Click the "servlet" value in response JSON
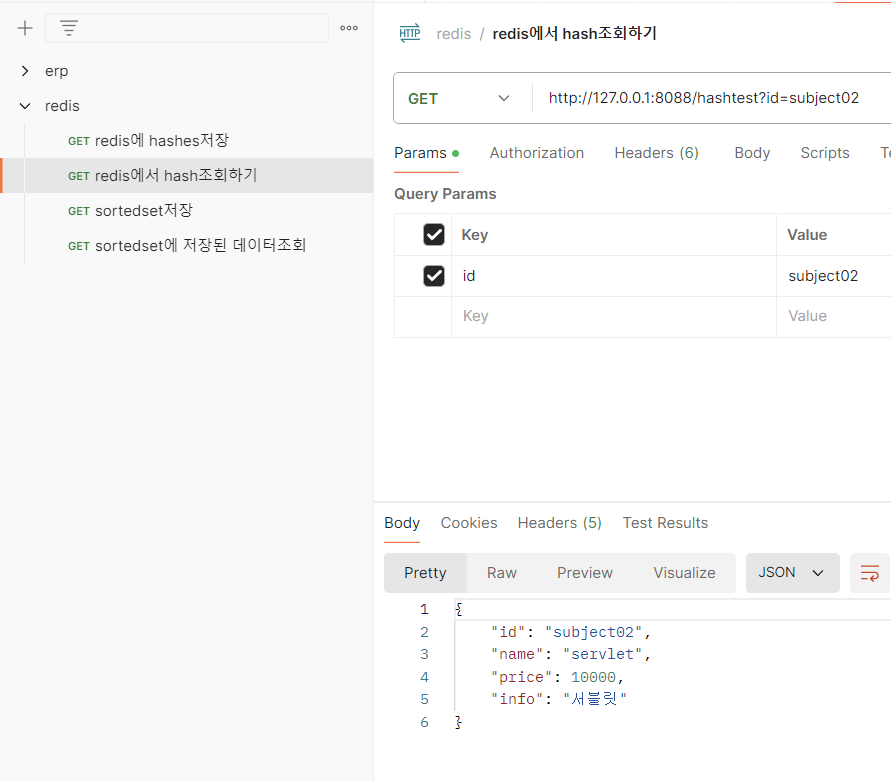891x781 pixels. 602,654
